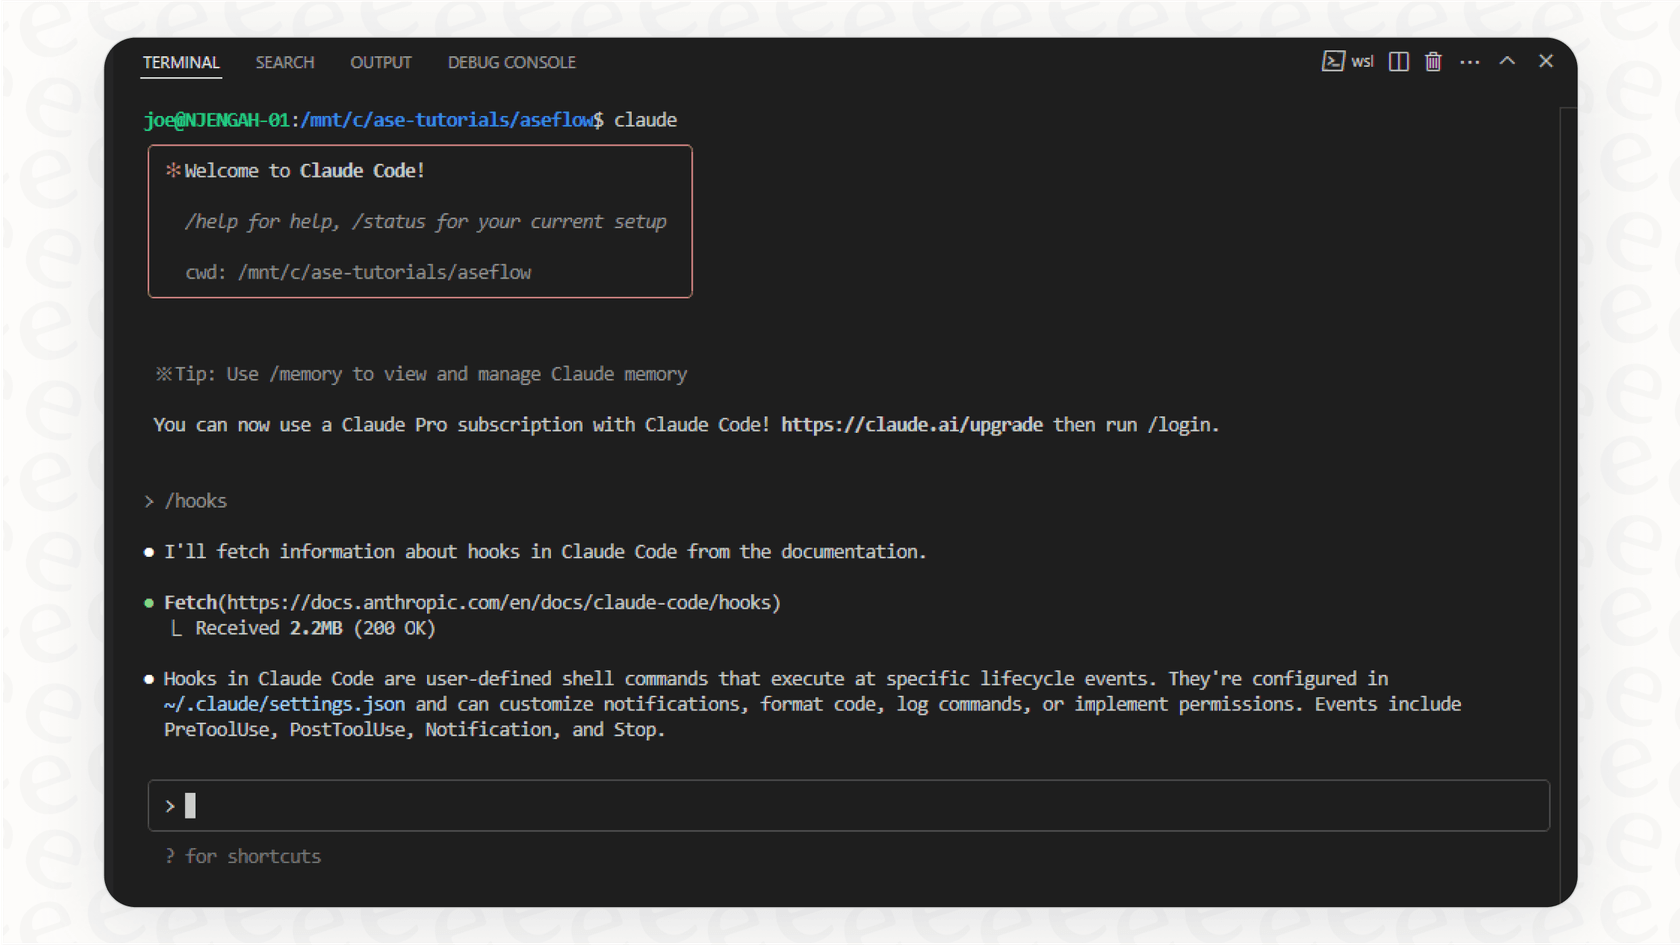Click the asterisk icon beside the memory tip

point(162,373)
